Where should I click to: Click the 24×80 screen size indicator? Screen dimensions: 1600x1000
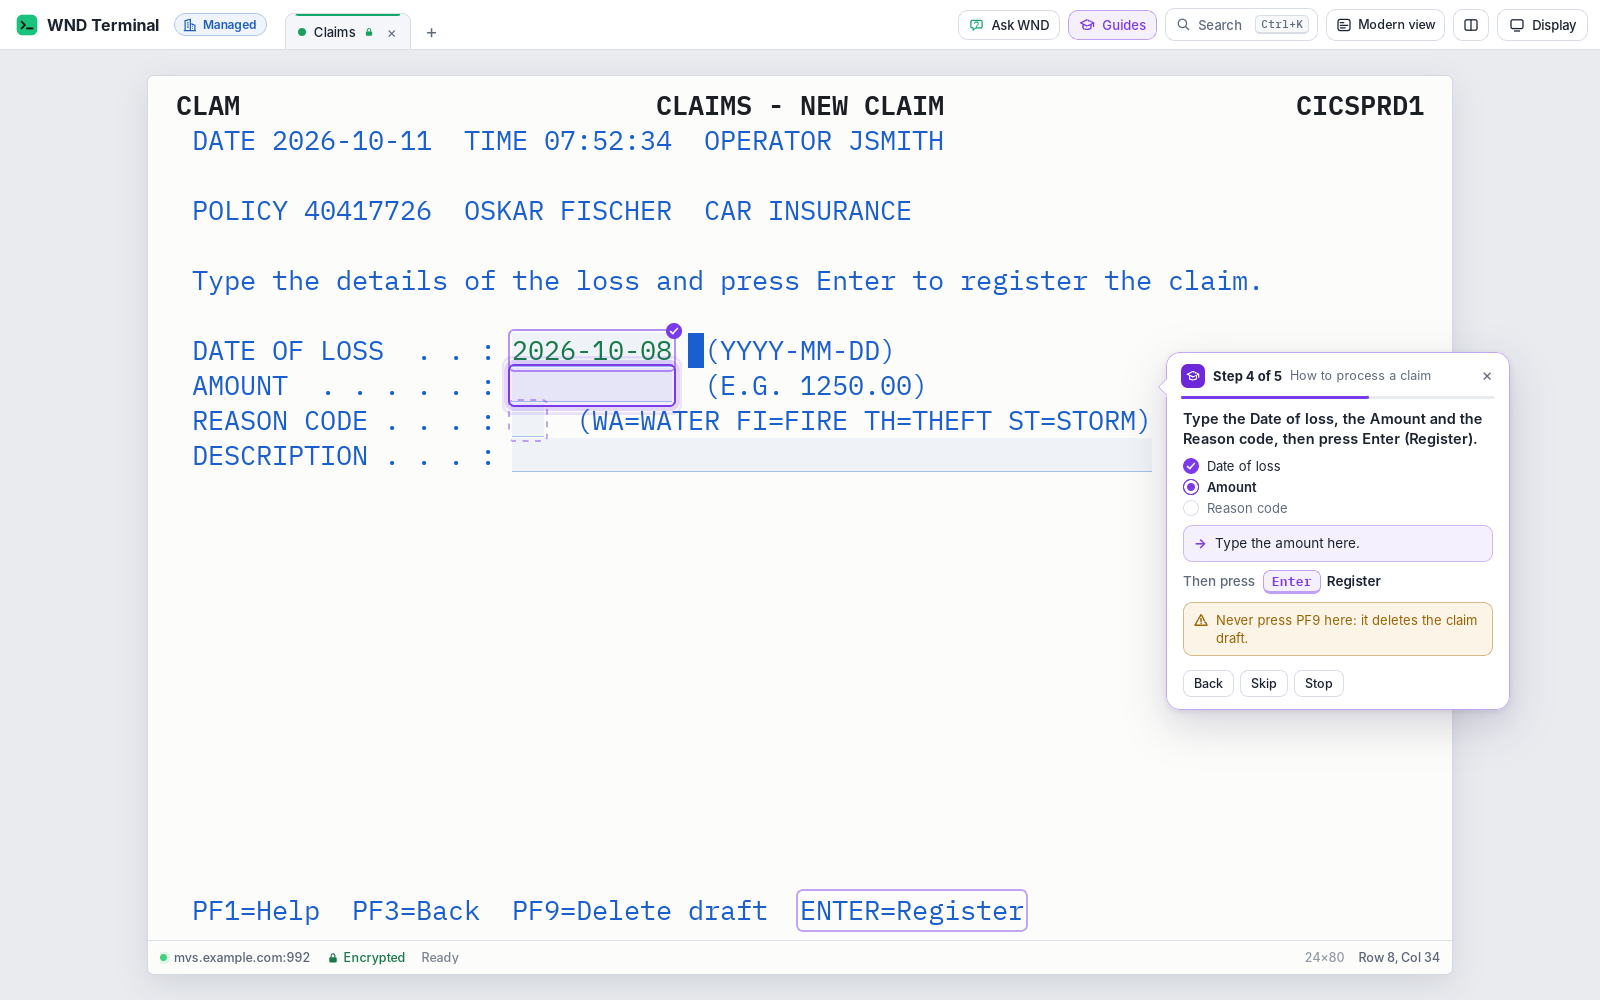(1324, 958)
